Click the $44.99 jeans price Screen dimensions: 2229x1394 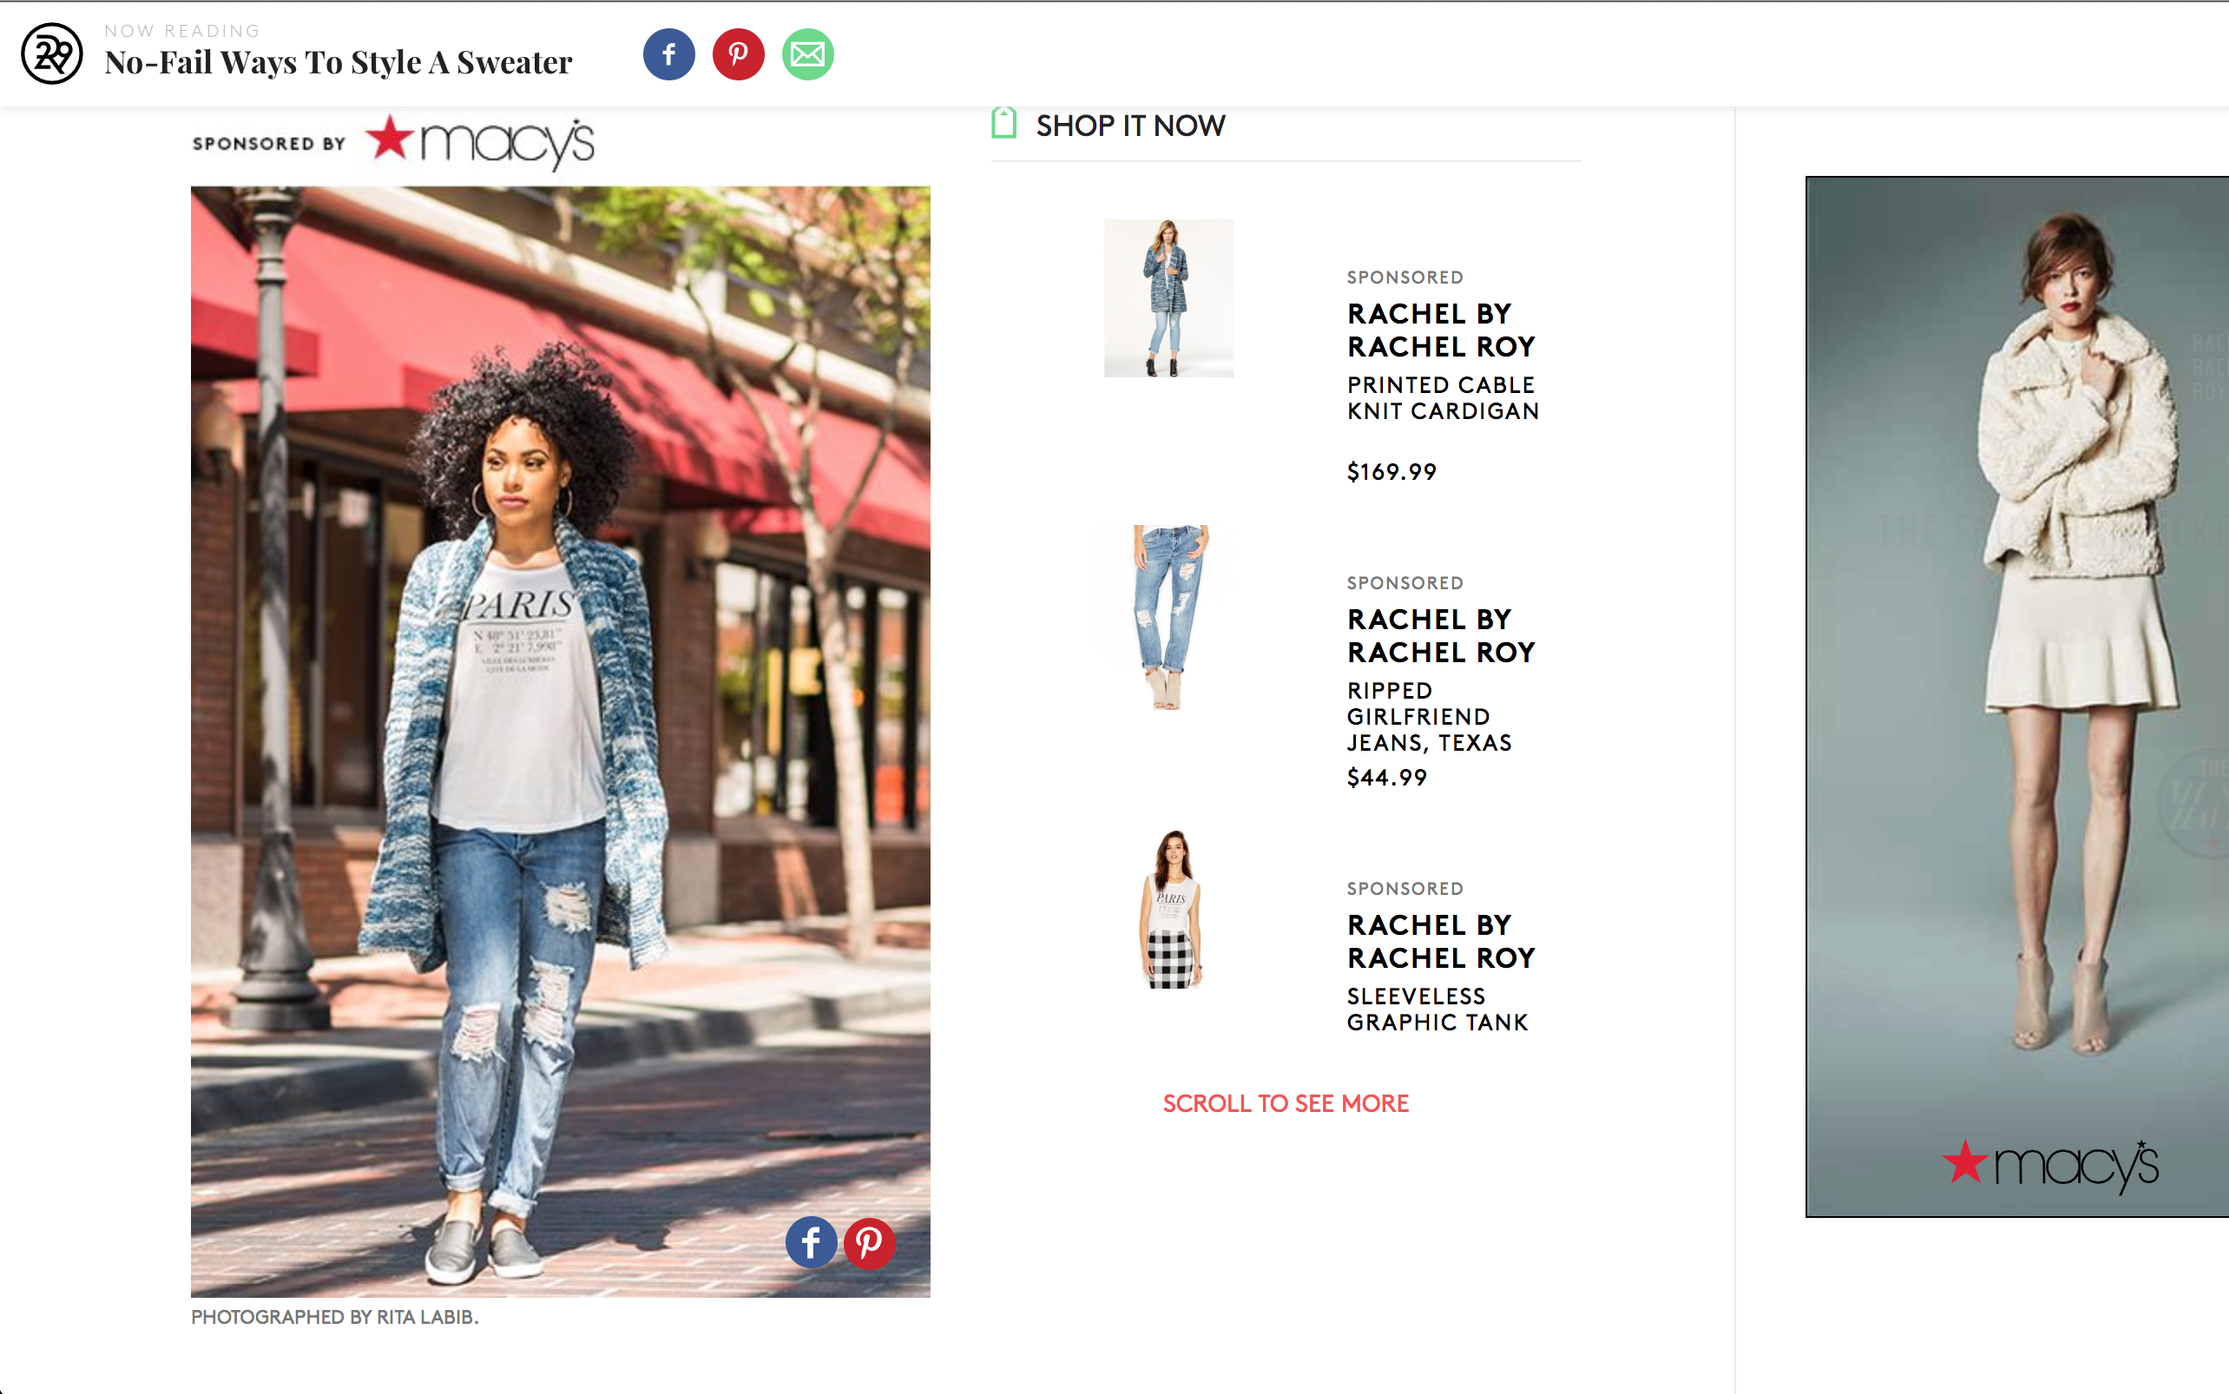[1386, 778]
